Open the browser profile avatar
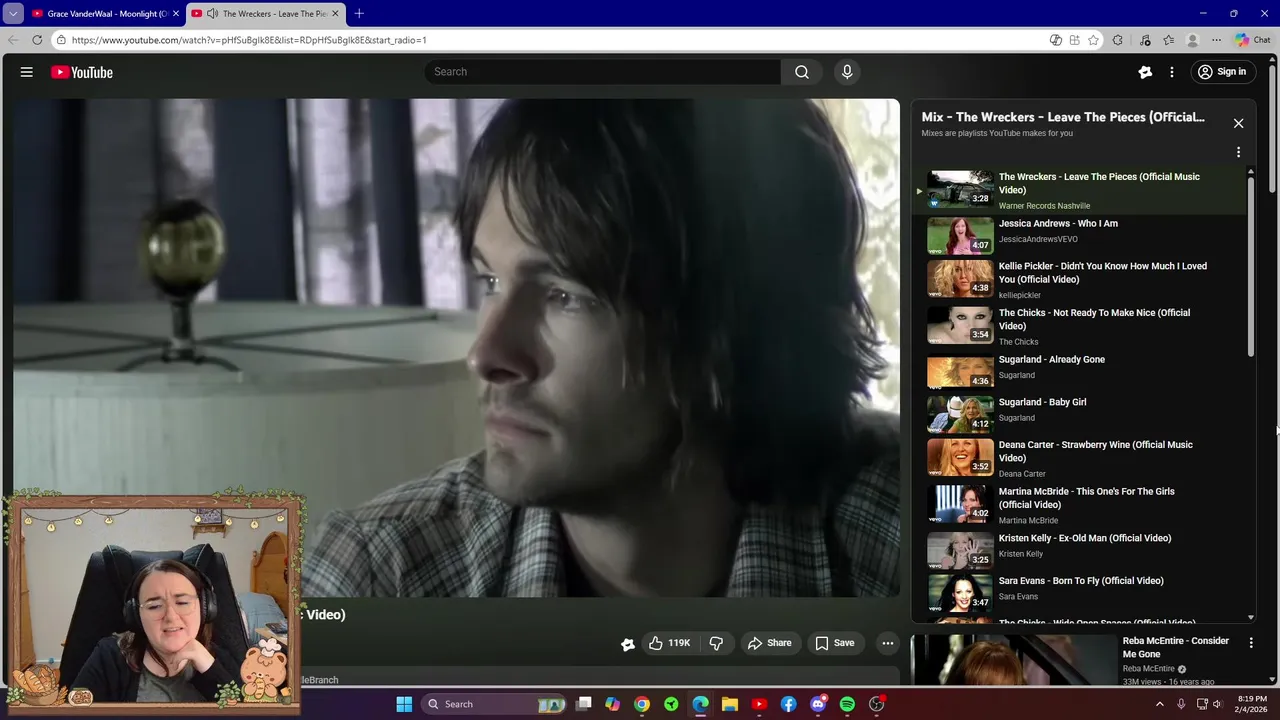Screen dimensions: 1280x720 tap(1192, 40)
